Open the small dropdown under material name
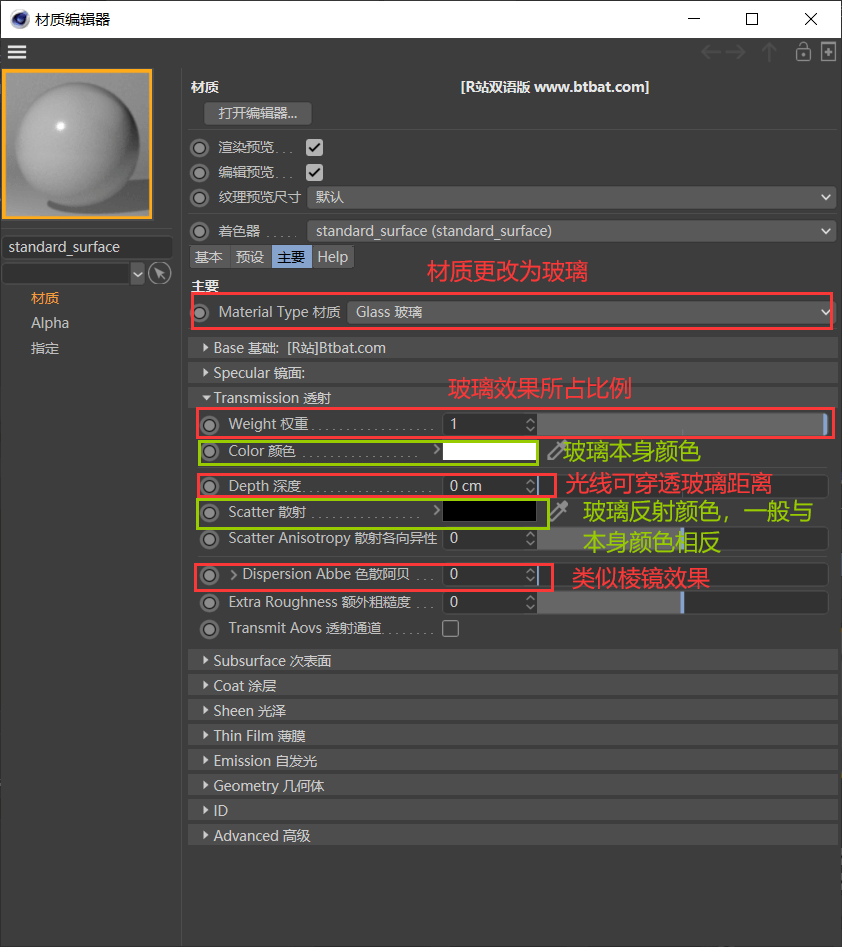This screenshot has width=842, height=947. pyautogui.click(x=137, y=274)
